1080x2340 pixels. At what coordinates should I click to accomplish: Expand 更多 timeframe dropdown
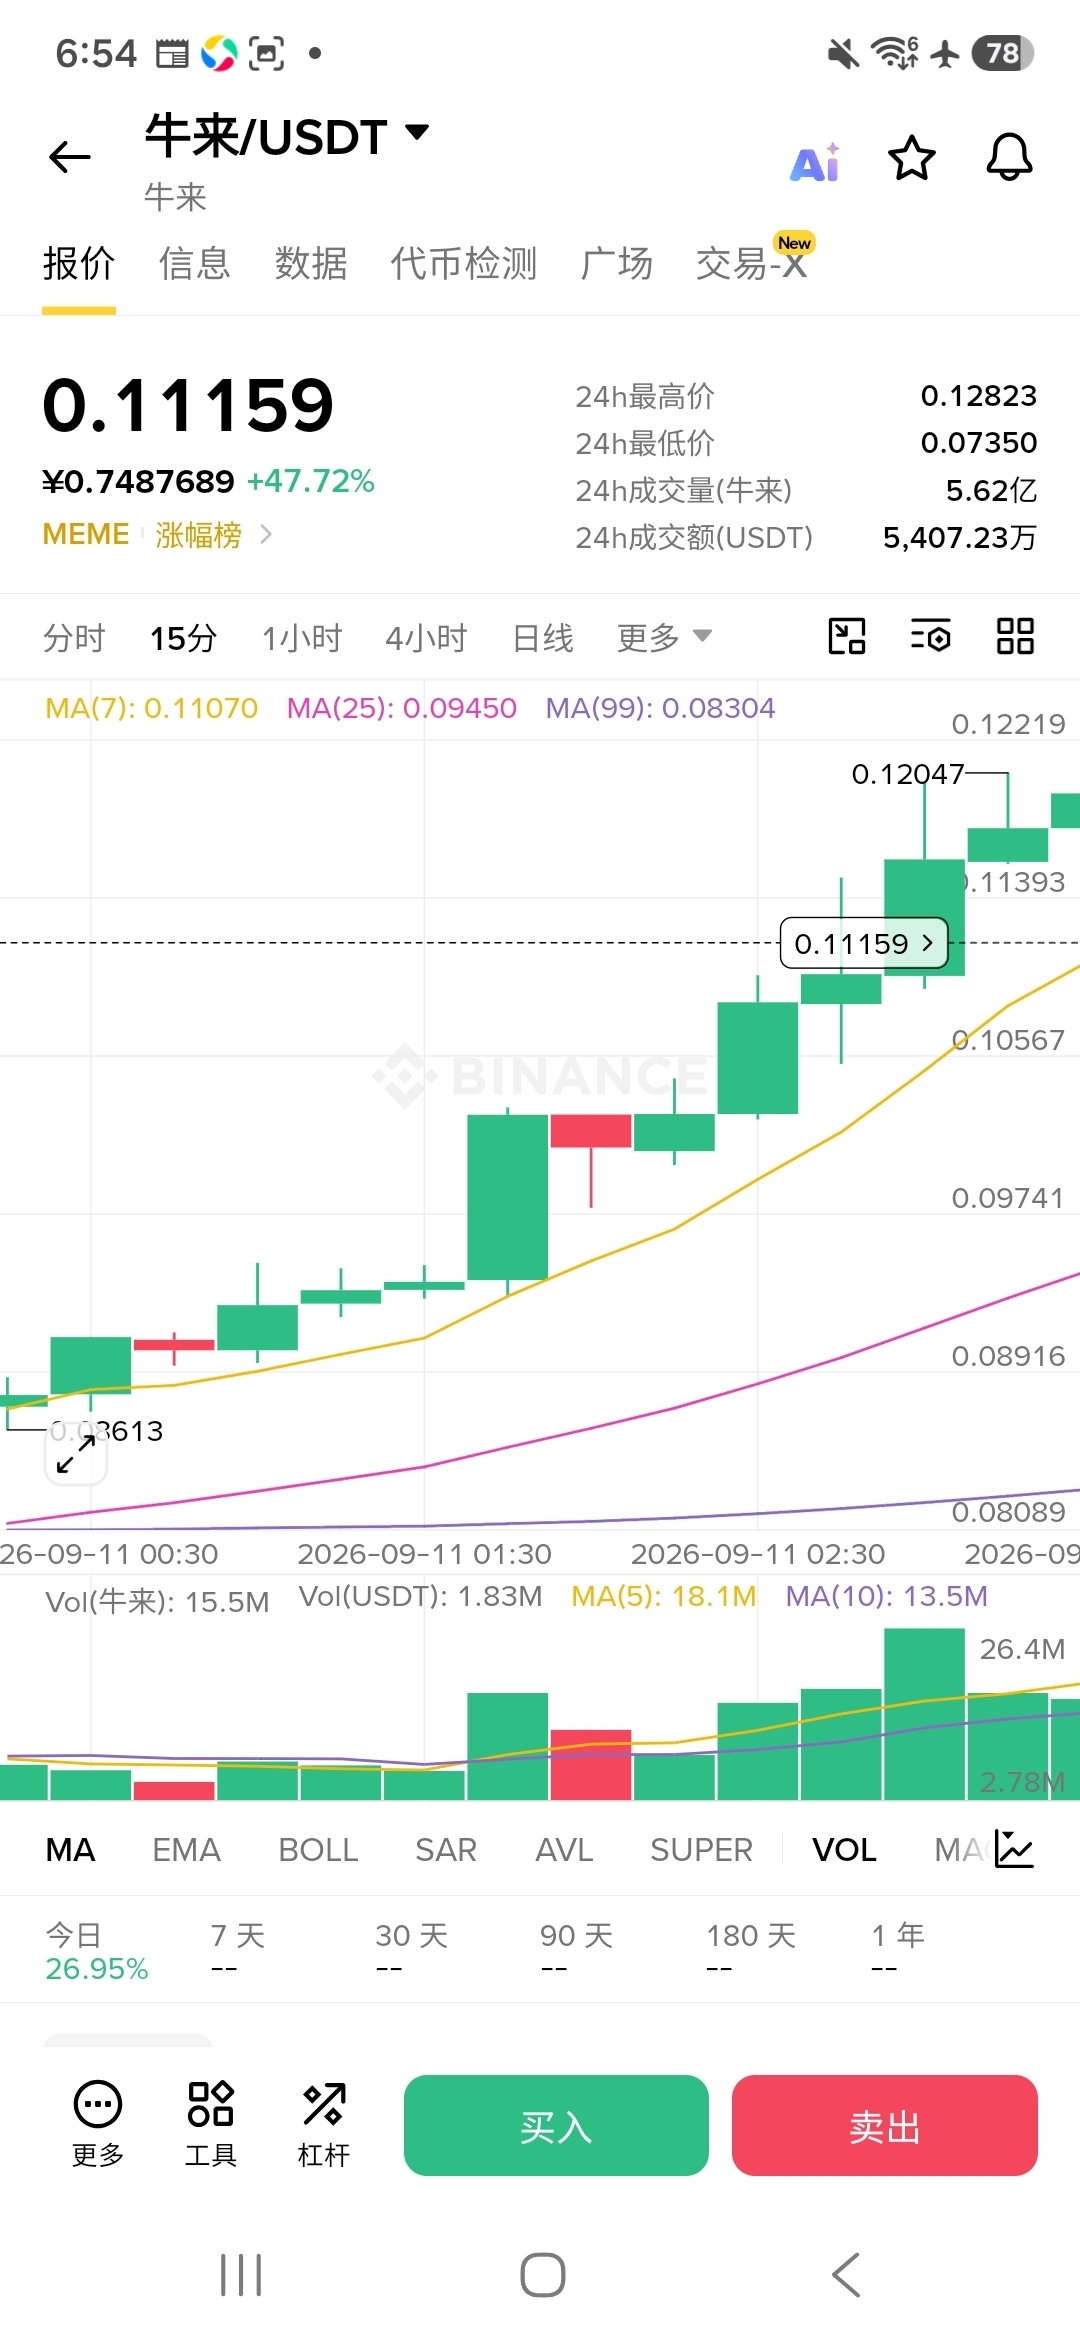point(664,637)
